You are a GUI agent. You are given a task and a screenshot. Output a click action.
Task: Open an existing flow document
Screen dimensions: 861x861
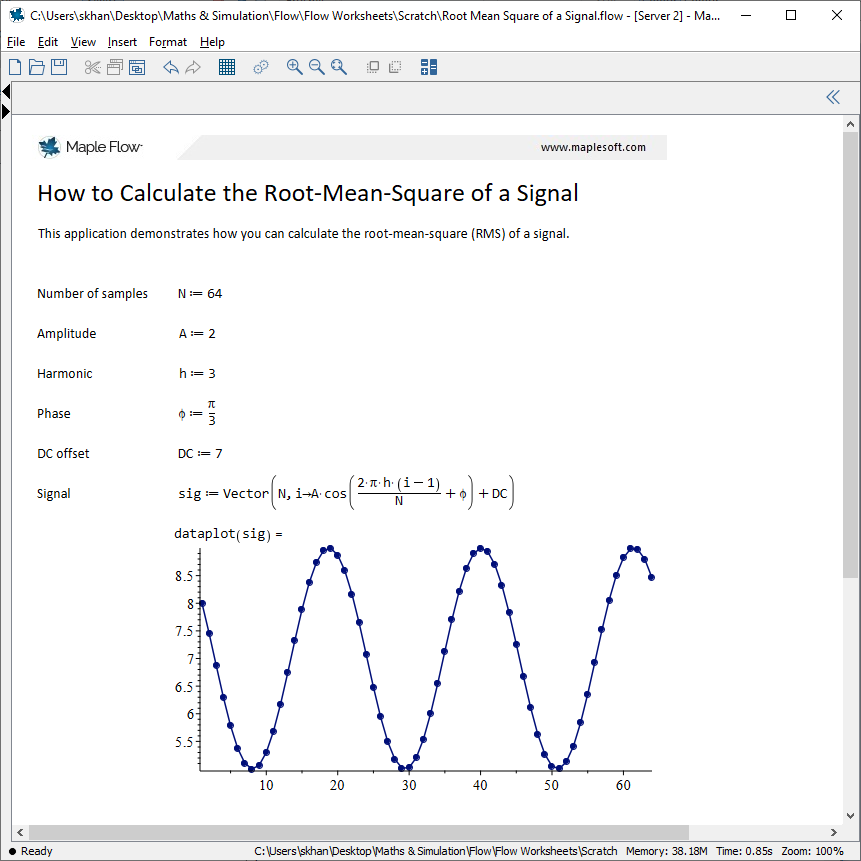36,67
